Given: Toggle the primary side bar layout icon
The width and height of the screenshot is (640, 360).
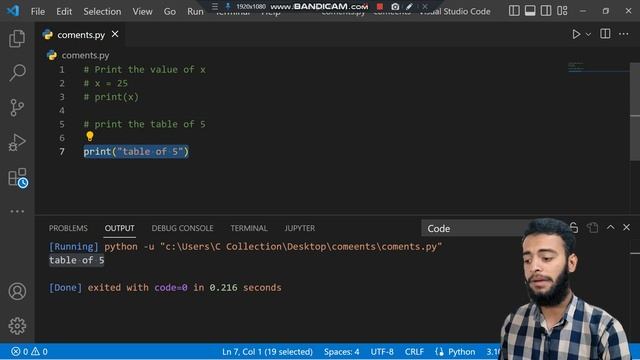Looking at the screenshot, I should click(514, 11).
